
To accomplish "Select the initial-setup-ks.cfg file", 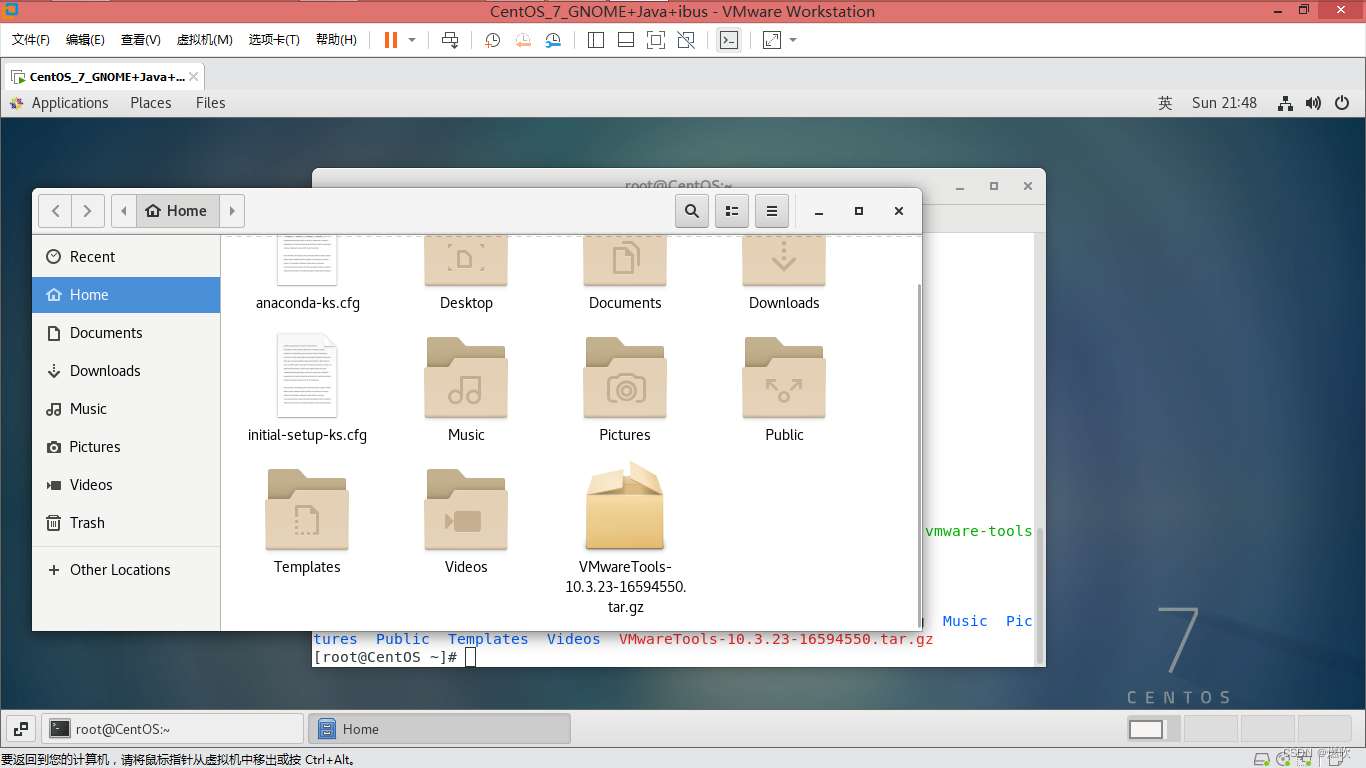I will pyautogui.click(x=307, y=389).
